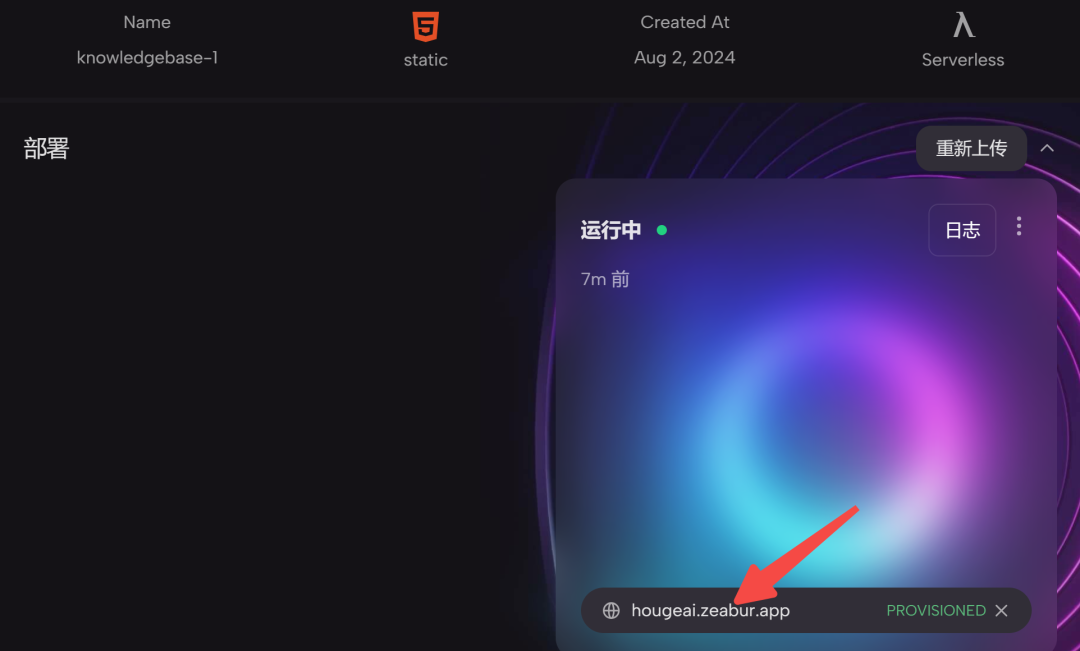Click the Serverless lambda icon
1080x651 pixels.
[x=963, y=25]
